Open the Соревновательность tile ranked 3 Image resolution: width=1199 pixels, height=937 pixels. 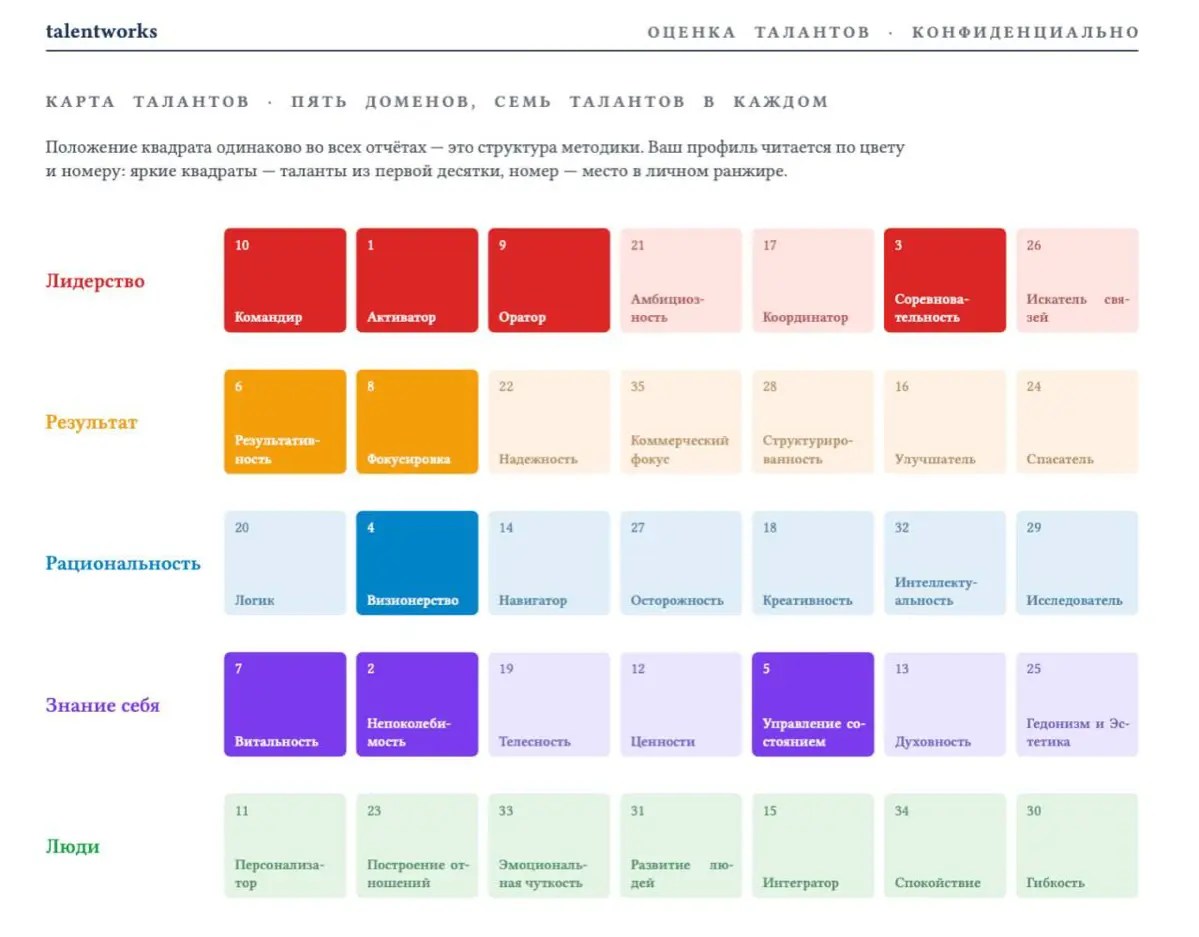[x=945, y=280]
